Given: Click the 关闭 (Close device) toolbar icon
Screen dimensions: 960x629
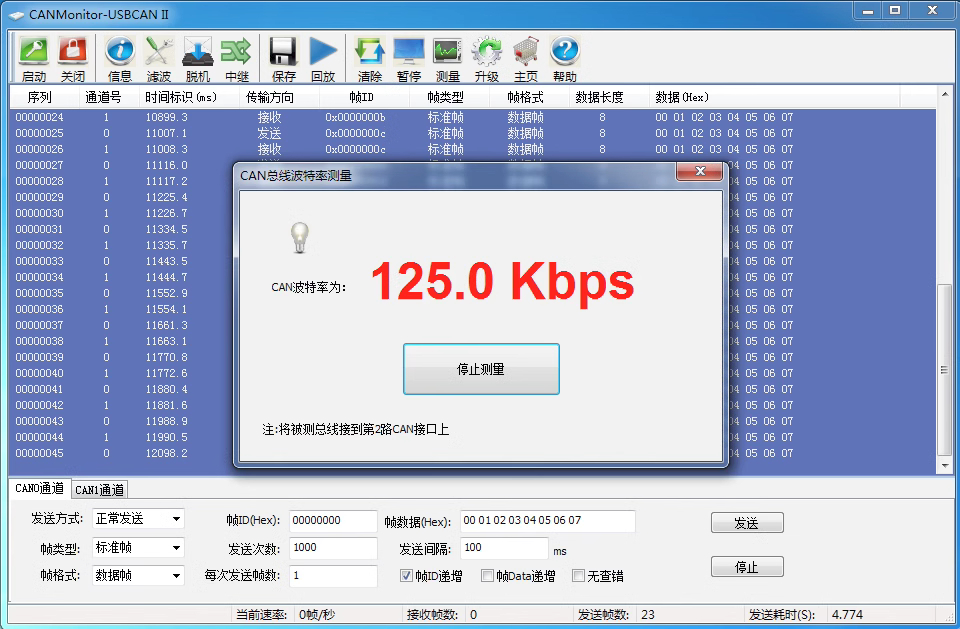Looking at the screenshot, I should [x=72, y=56].
